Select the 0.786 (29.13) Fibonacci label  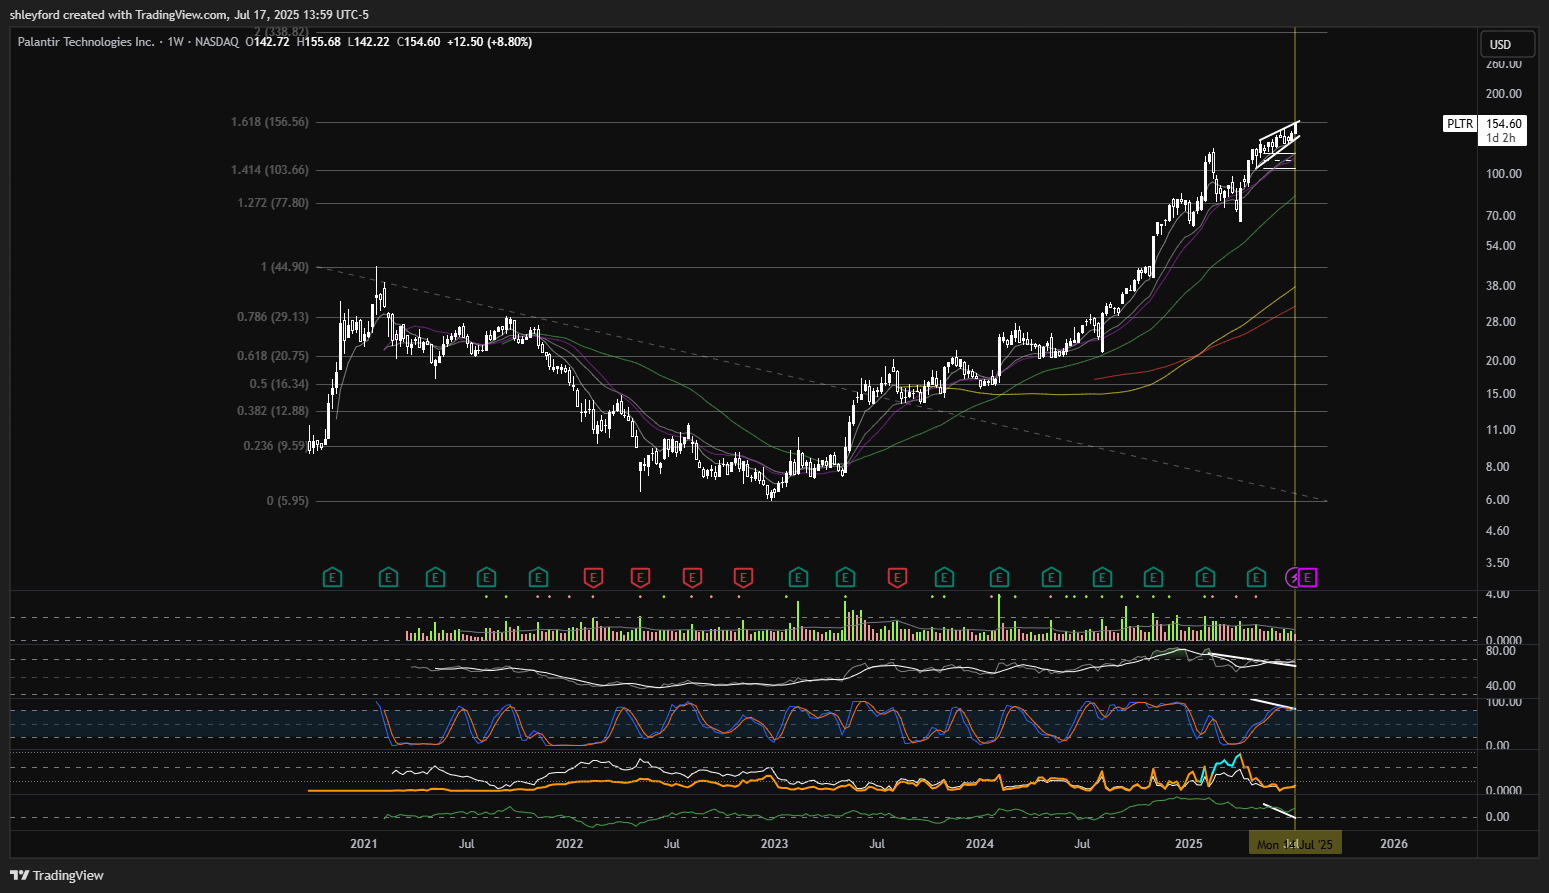coord(273,317)
